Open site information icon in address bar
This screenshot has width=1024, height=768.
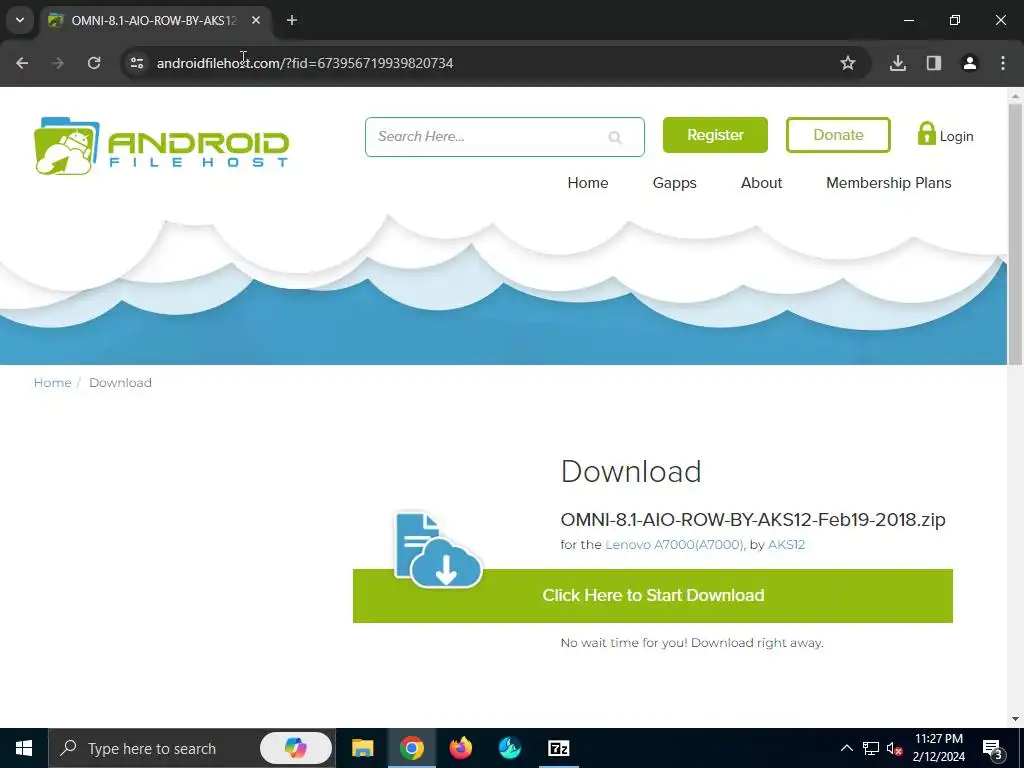[x=136, y=63]
